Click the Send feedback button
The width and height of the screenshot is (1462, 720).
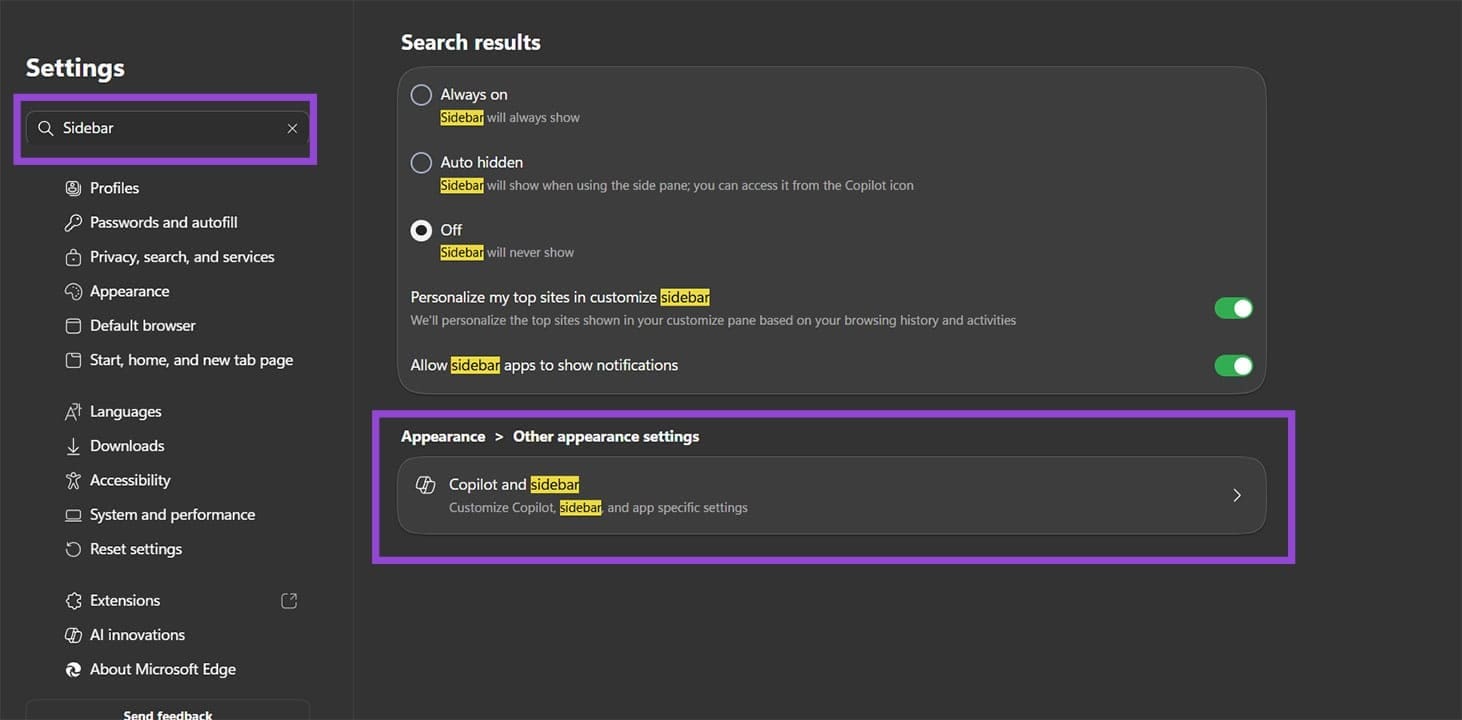(x=168, y=711)
